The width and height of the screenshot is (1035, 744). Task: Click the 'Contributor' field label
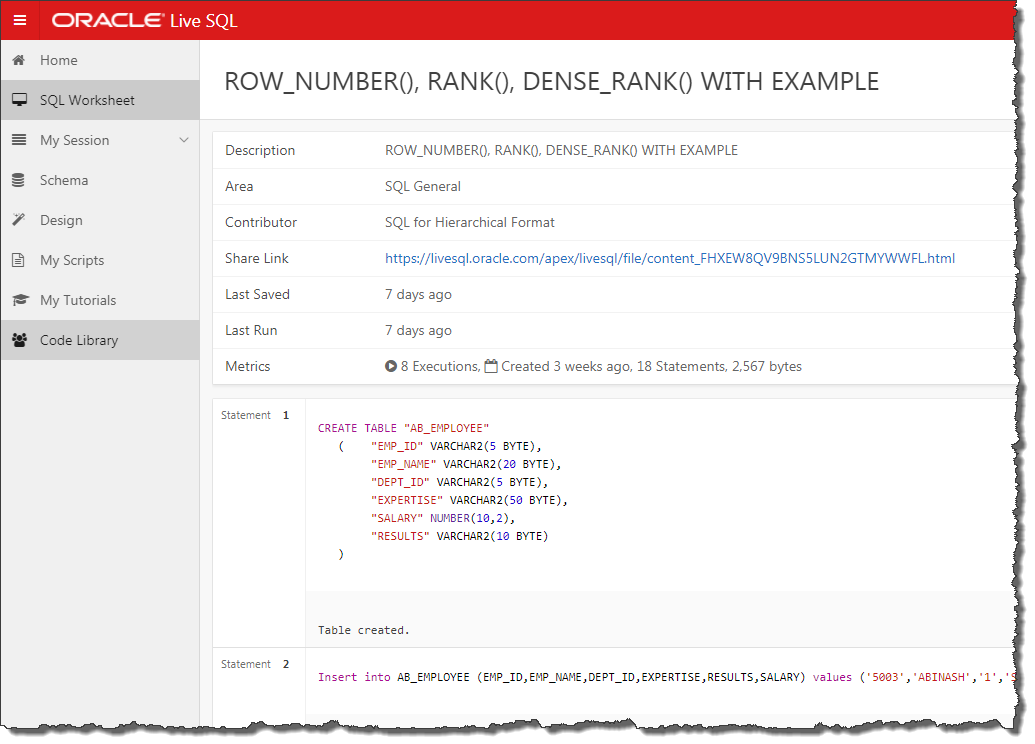[261, 222]
